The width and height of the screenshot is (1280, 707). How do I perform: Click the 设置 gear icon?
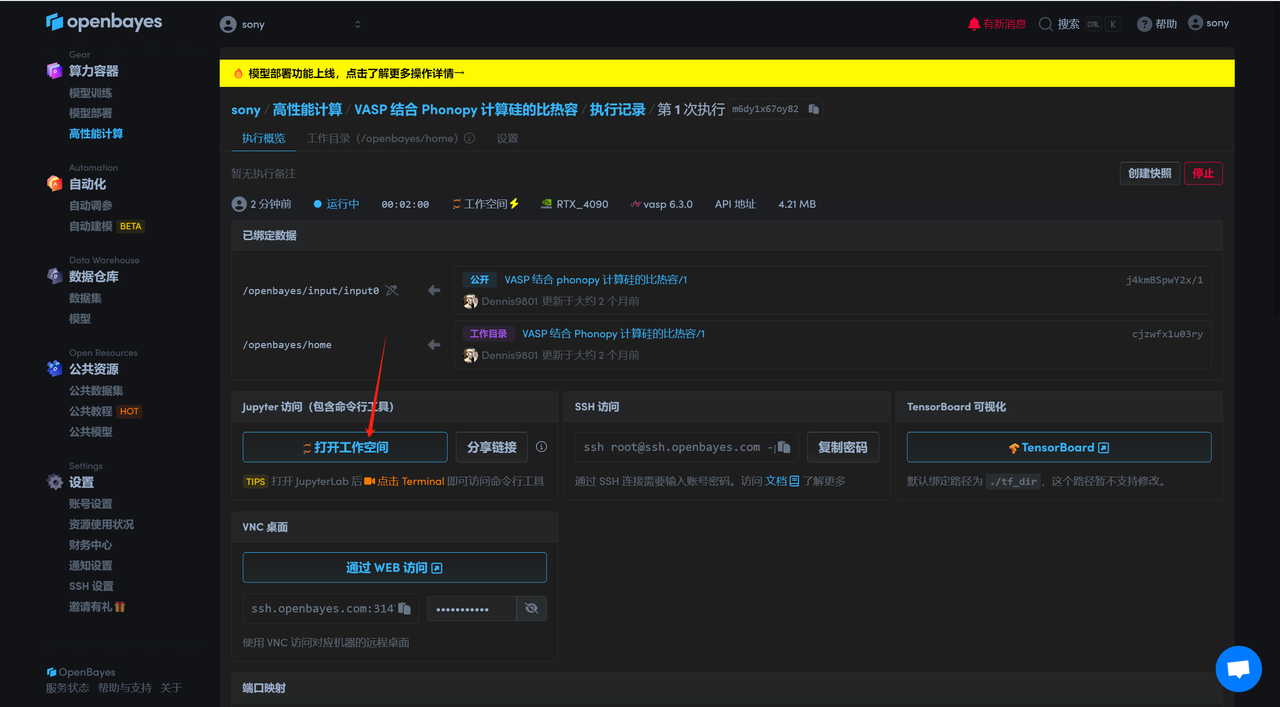[54, 482]
